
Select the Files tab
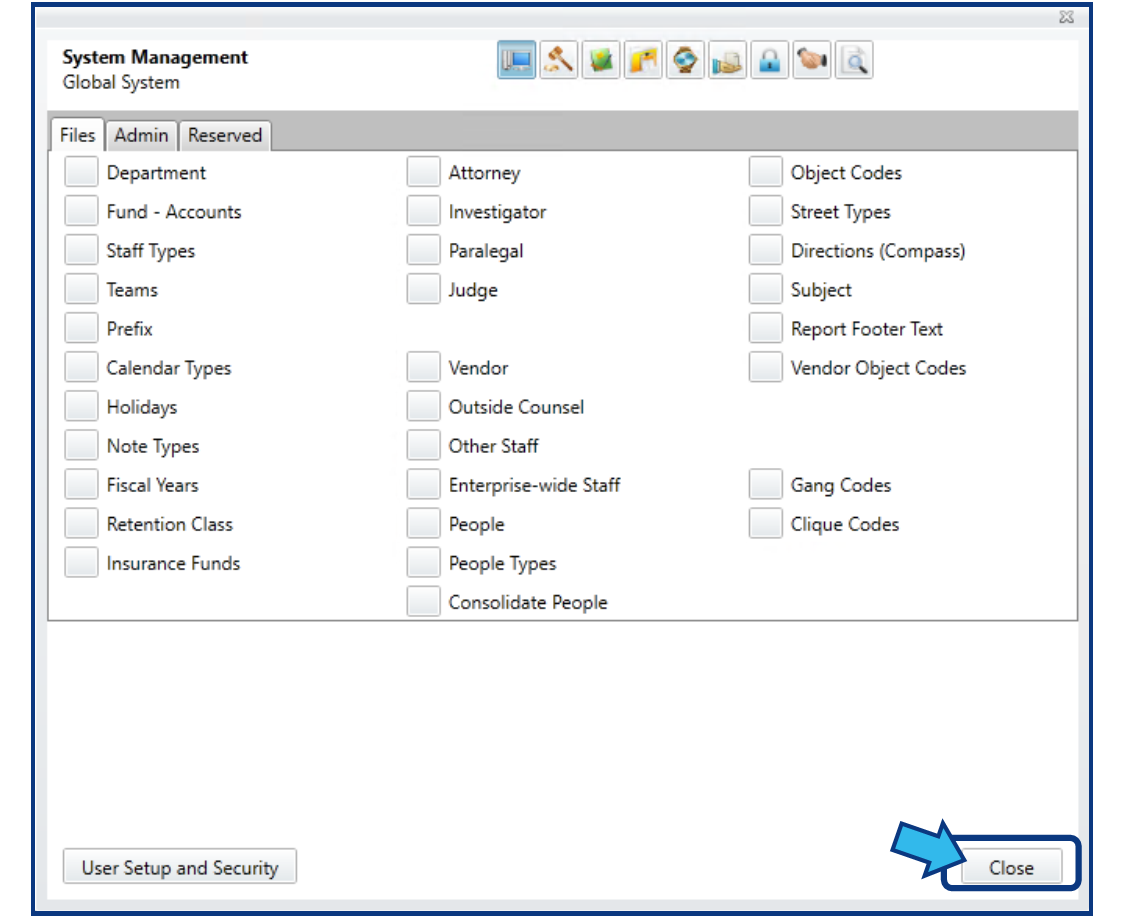click(x=77, y=136)
